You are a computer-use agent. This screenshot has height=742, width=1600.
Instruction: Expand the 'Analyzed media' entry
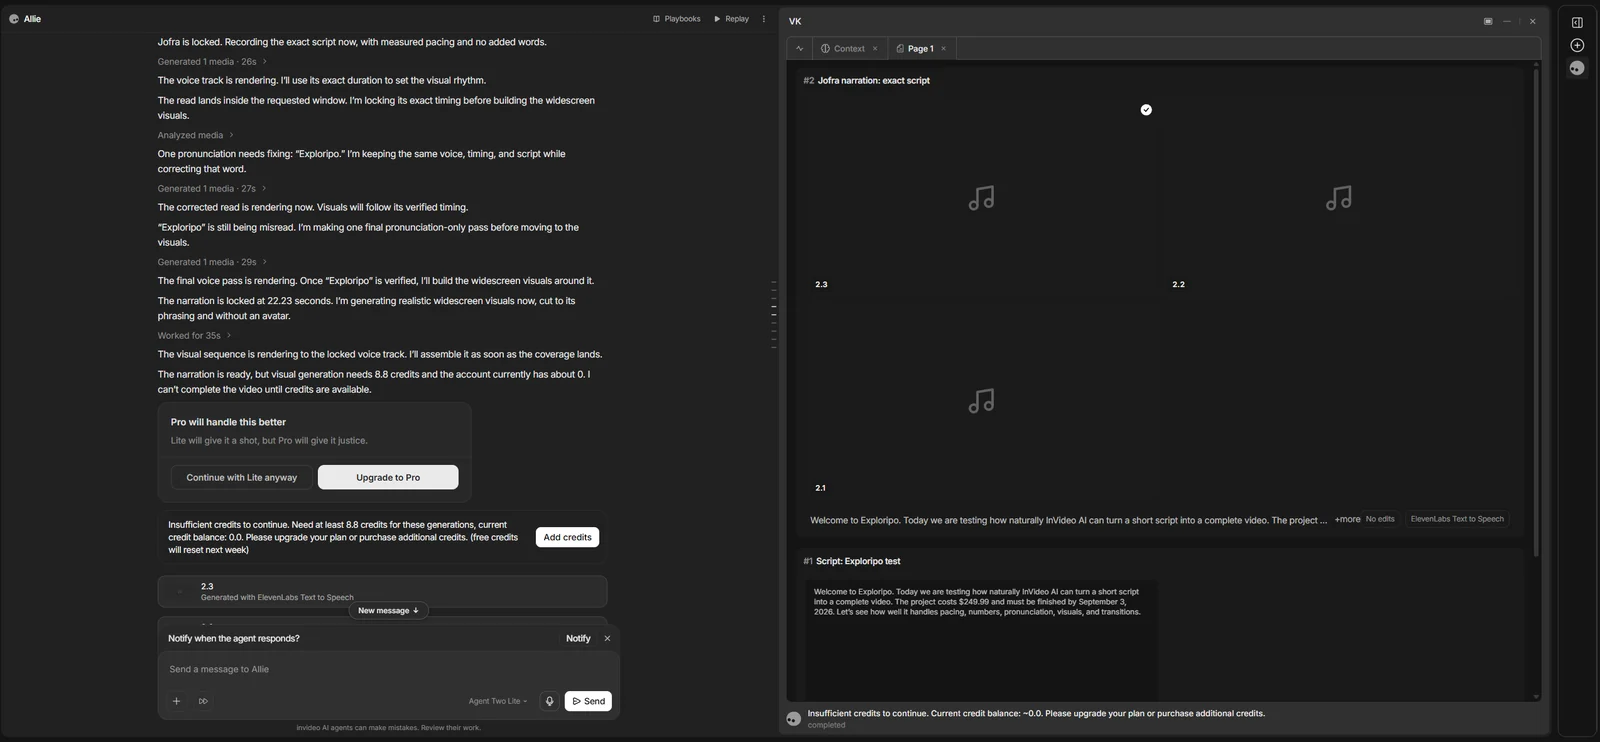(x=195, y=135)
